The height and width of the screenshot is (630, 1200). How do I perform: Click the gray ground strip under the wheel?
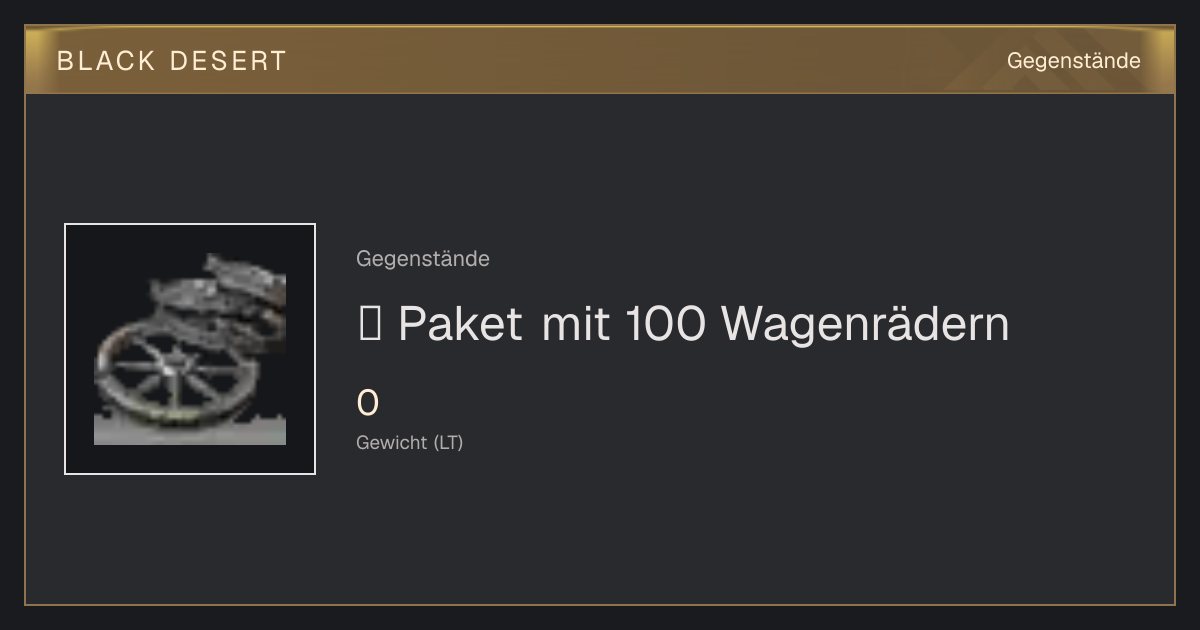click(190, 431)
